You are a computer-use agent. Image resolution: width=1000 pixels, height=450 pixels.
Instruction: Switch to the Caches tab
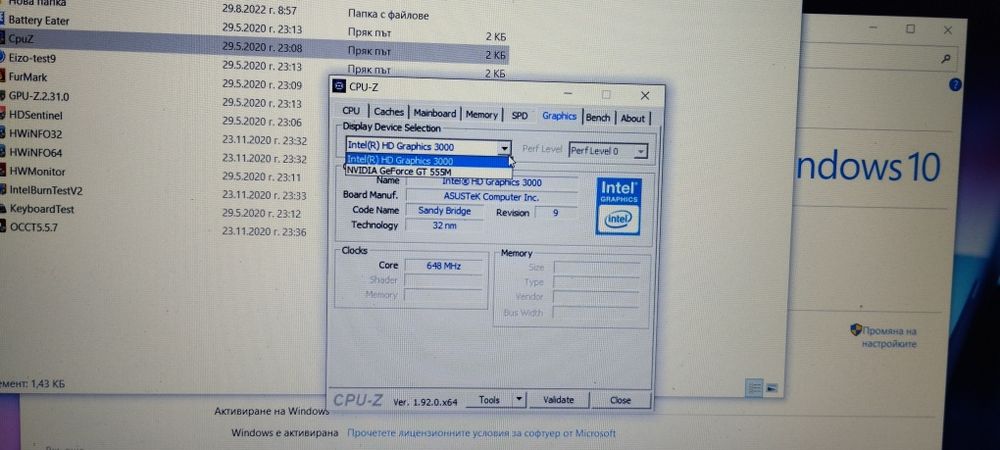pyautogui.click(x=388, y=112)
